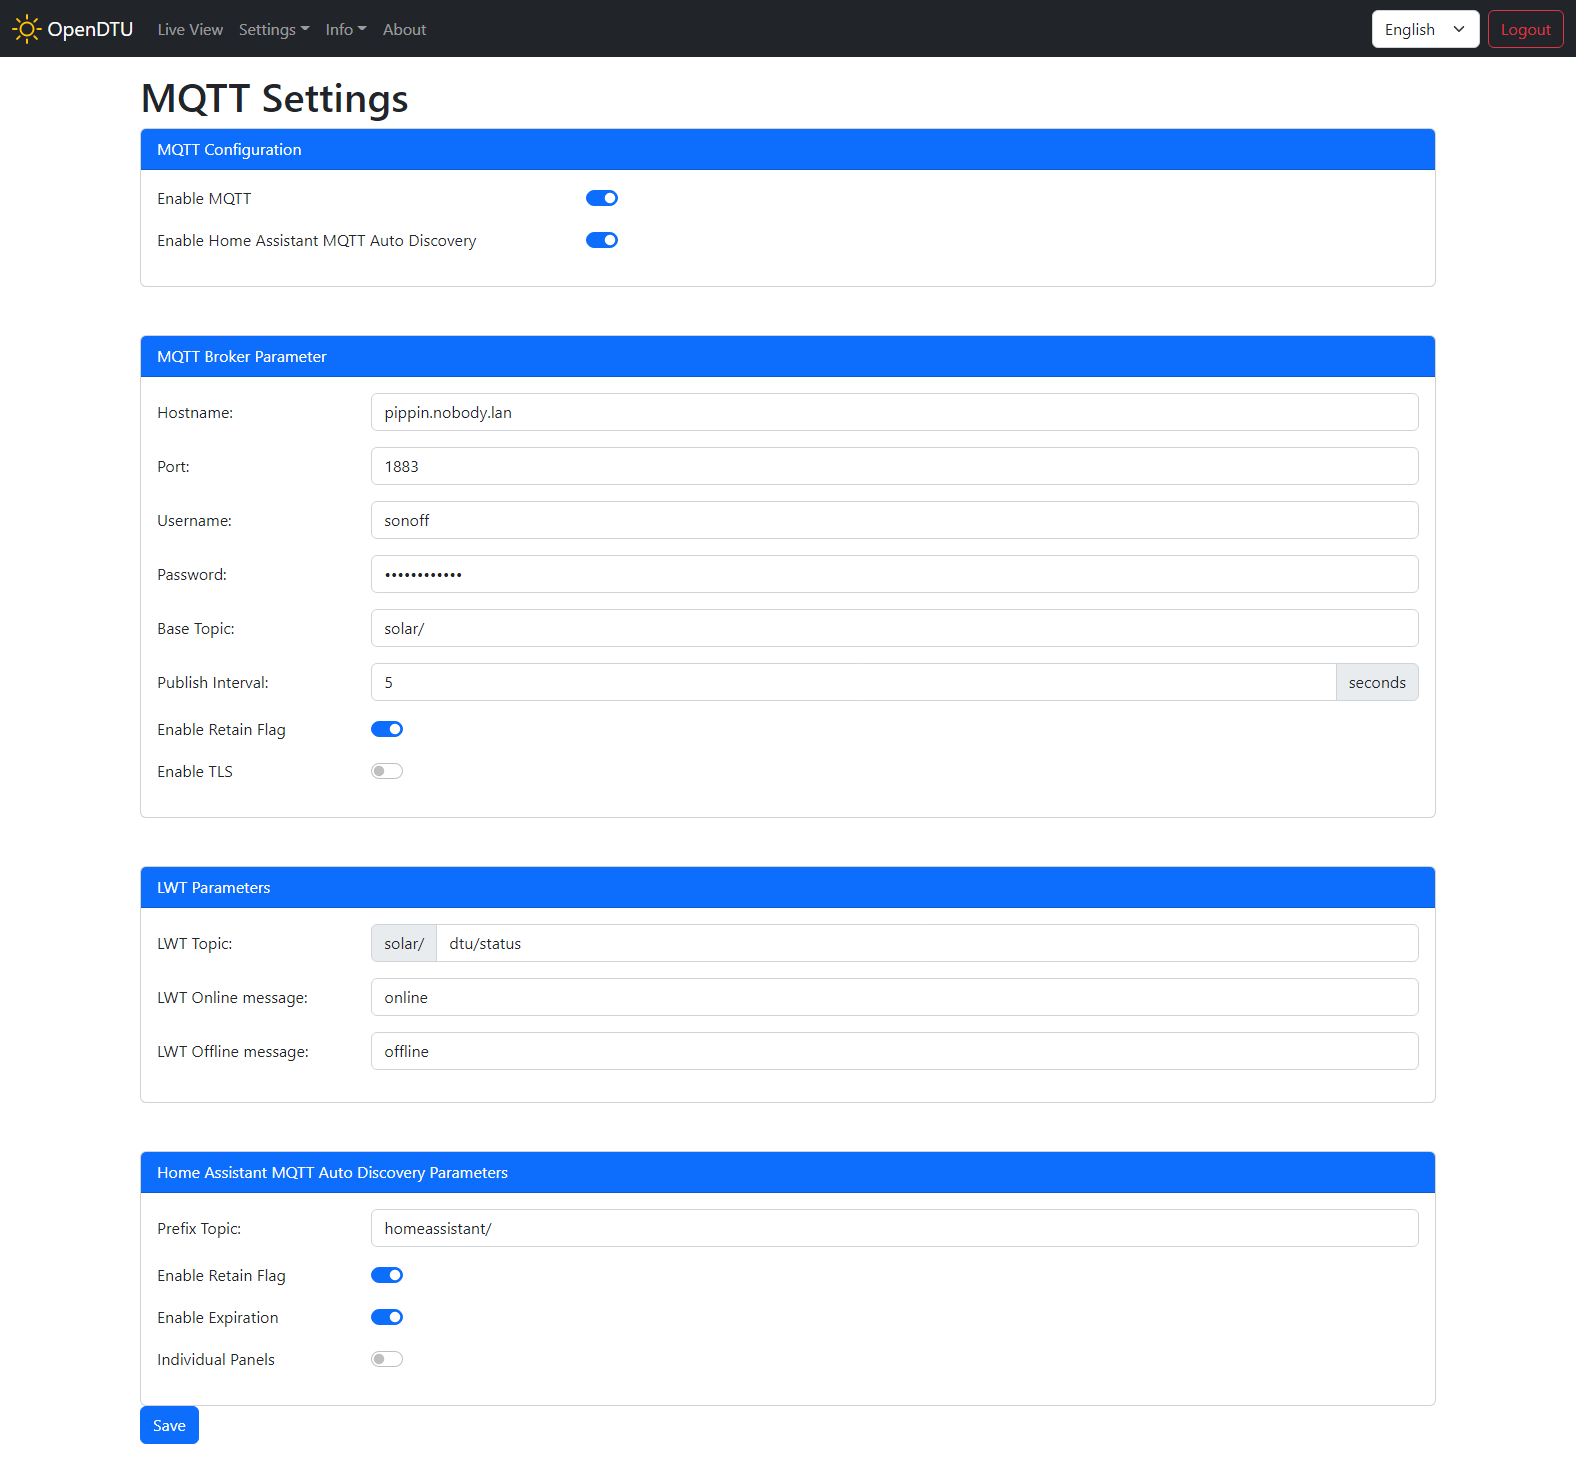Click the Publish Interval field

point(852,682)
